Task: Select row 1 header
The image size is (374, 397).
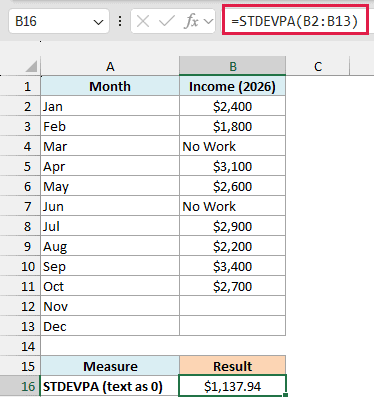Action: click(20, 86)
